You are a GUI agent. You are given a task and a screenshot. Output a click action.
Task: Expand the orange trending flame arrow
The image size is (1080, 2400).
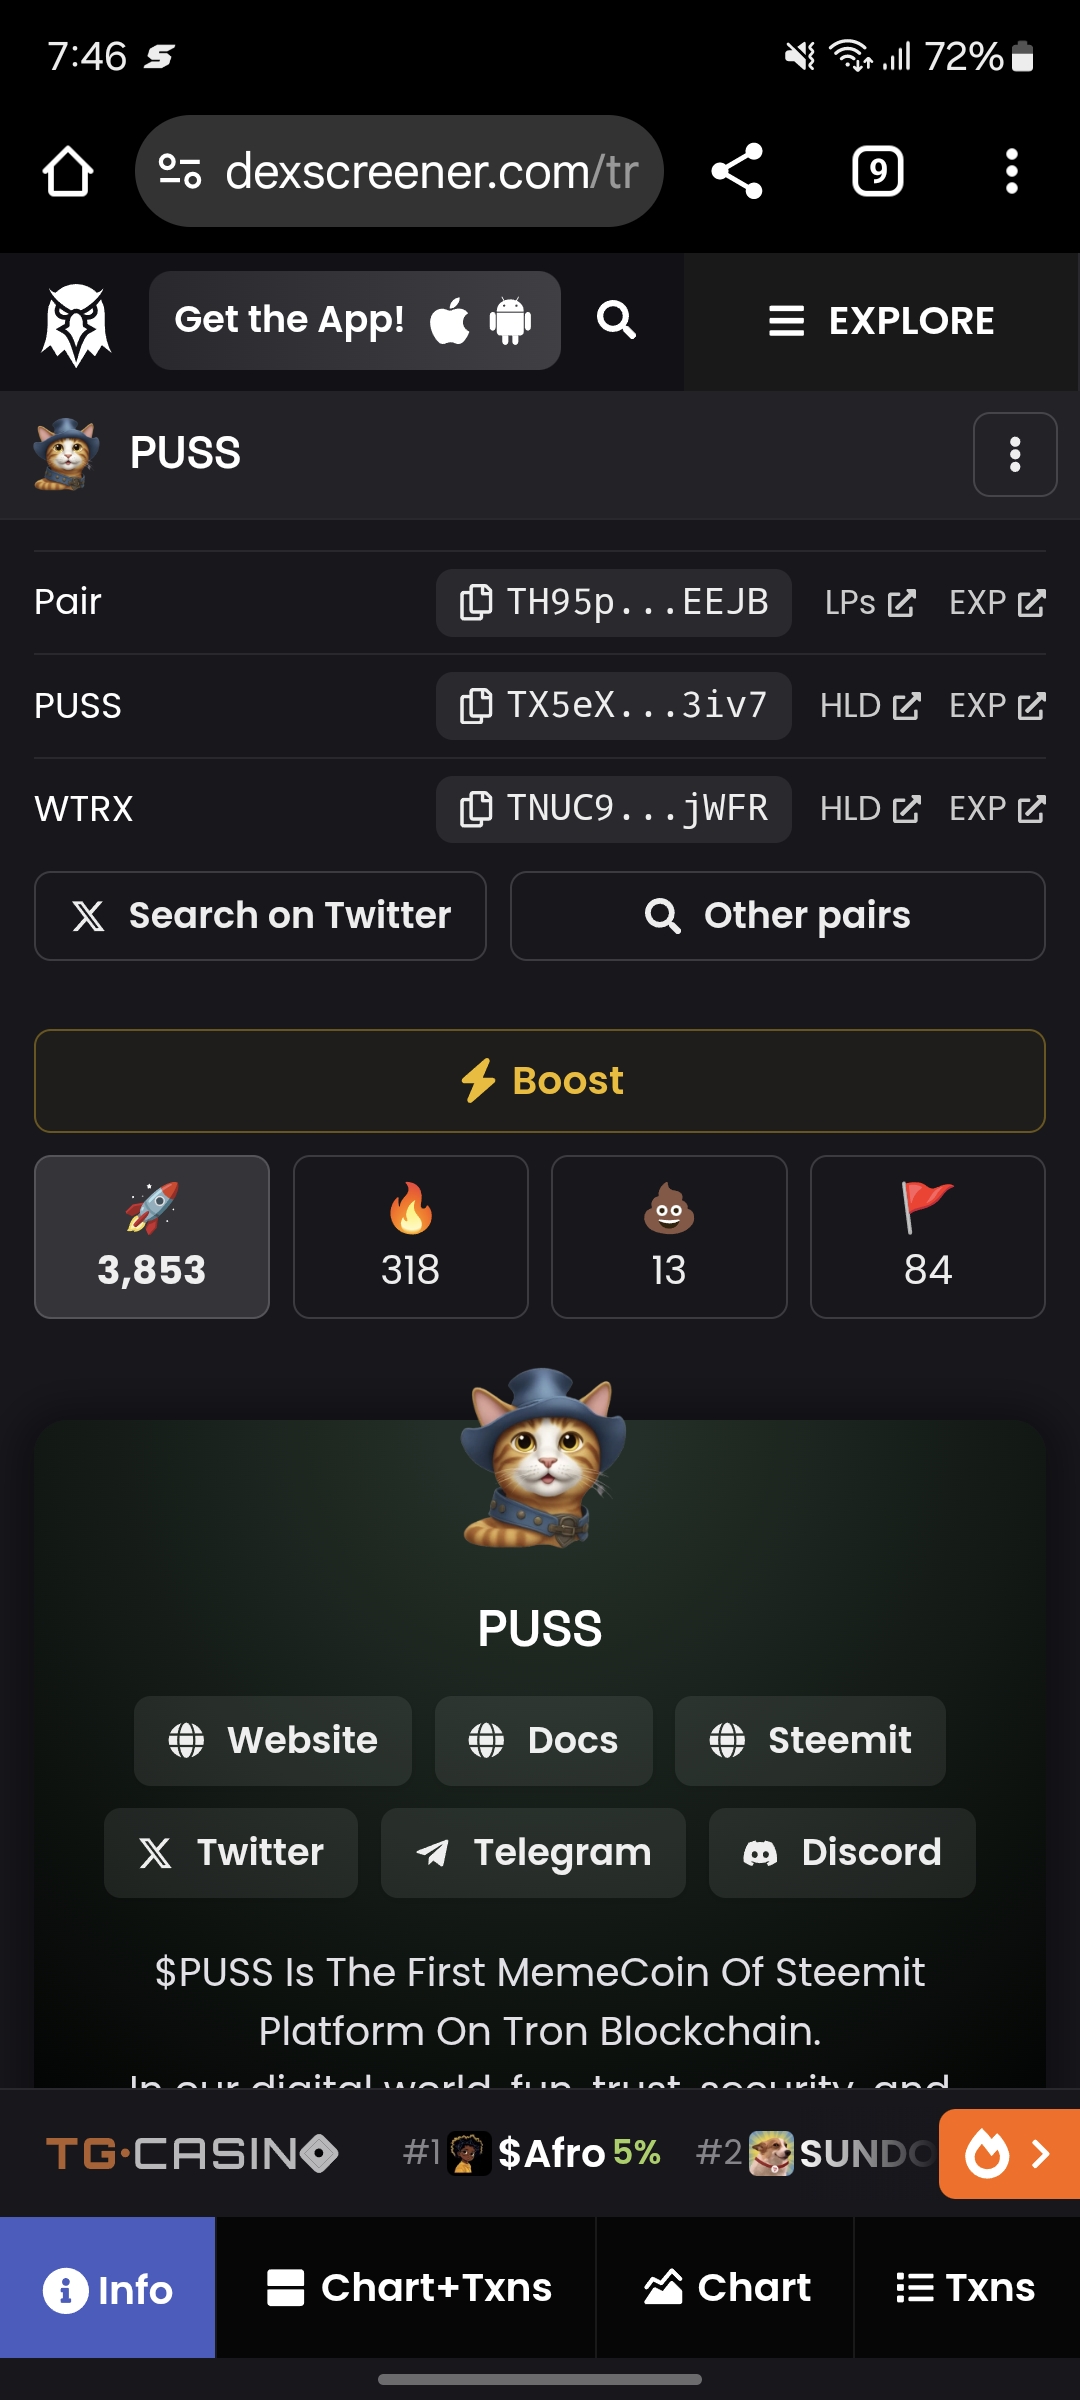[x=1009, y=2153]
